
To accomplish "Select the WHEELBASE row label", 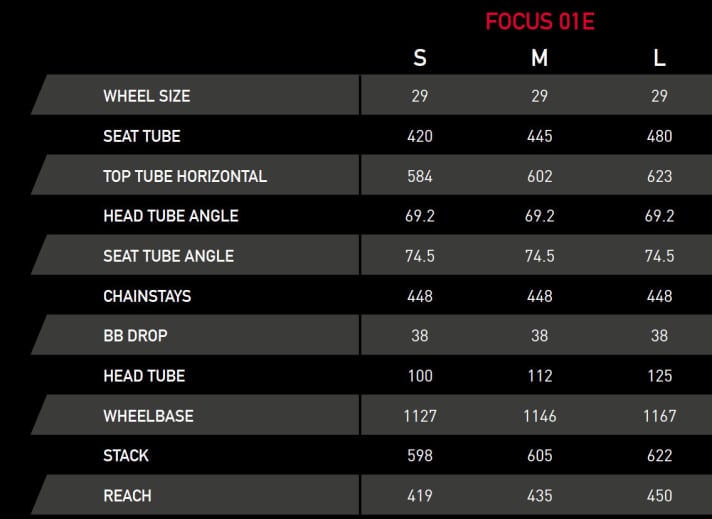I will (148, 415).
